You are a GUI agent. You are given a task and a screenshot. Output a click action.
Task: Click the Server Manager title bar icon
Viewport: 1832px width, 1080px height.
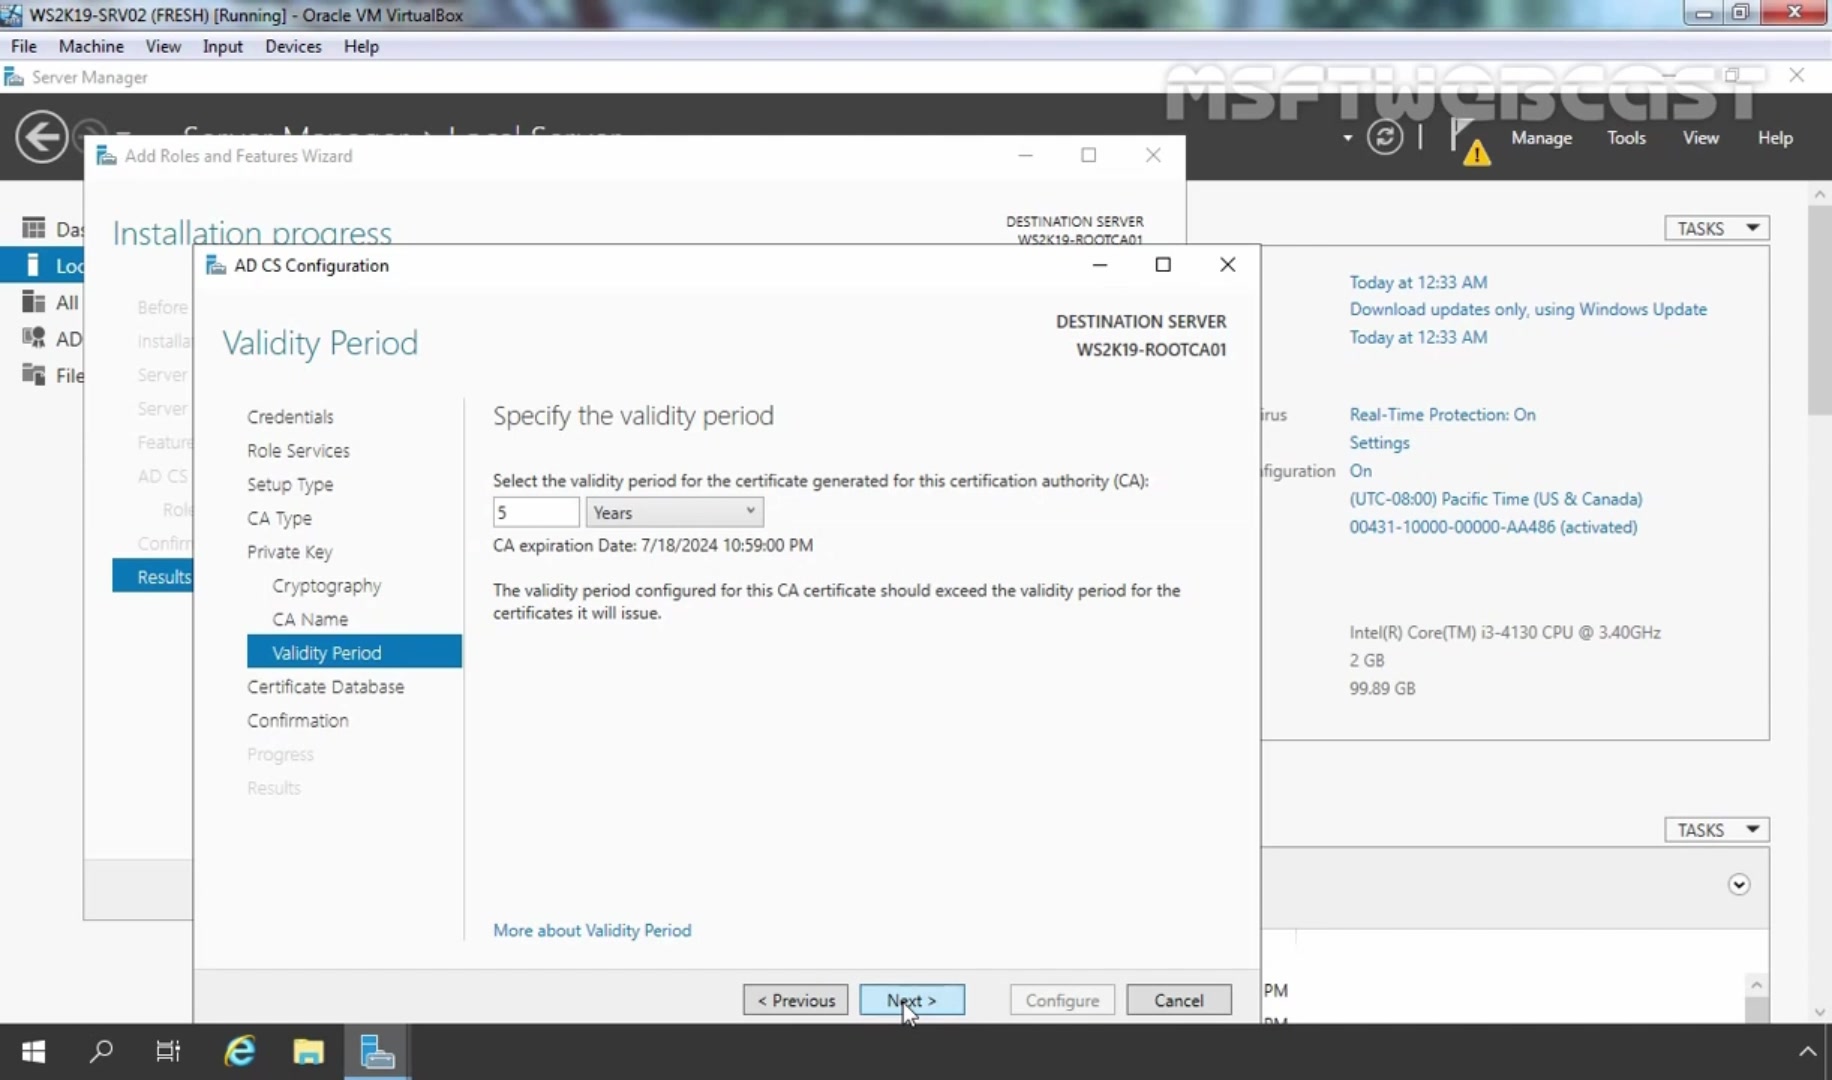[x=14, y=77]
